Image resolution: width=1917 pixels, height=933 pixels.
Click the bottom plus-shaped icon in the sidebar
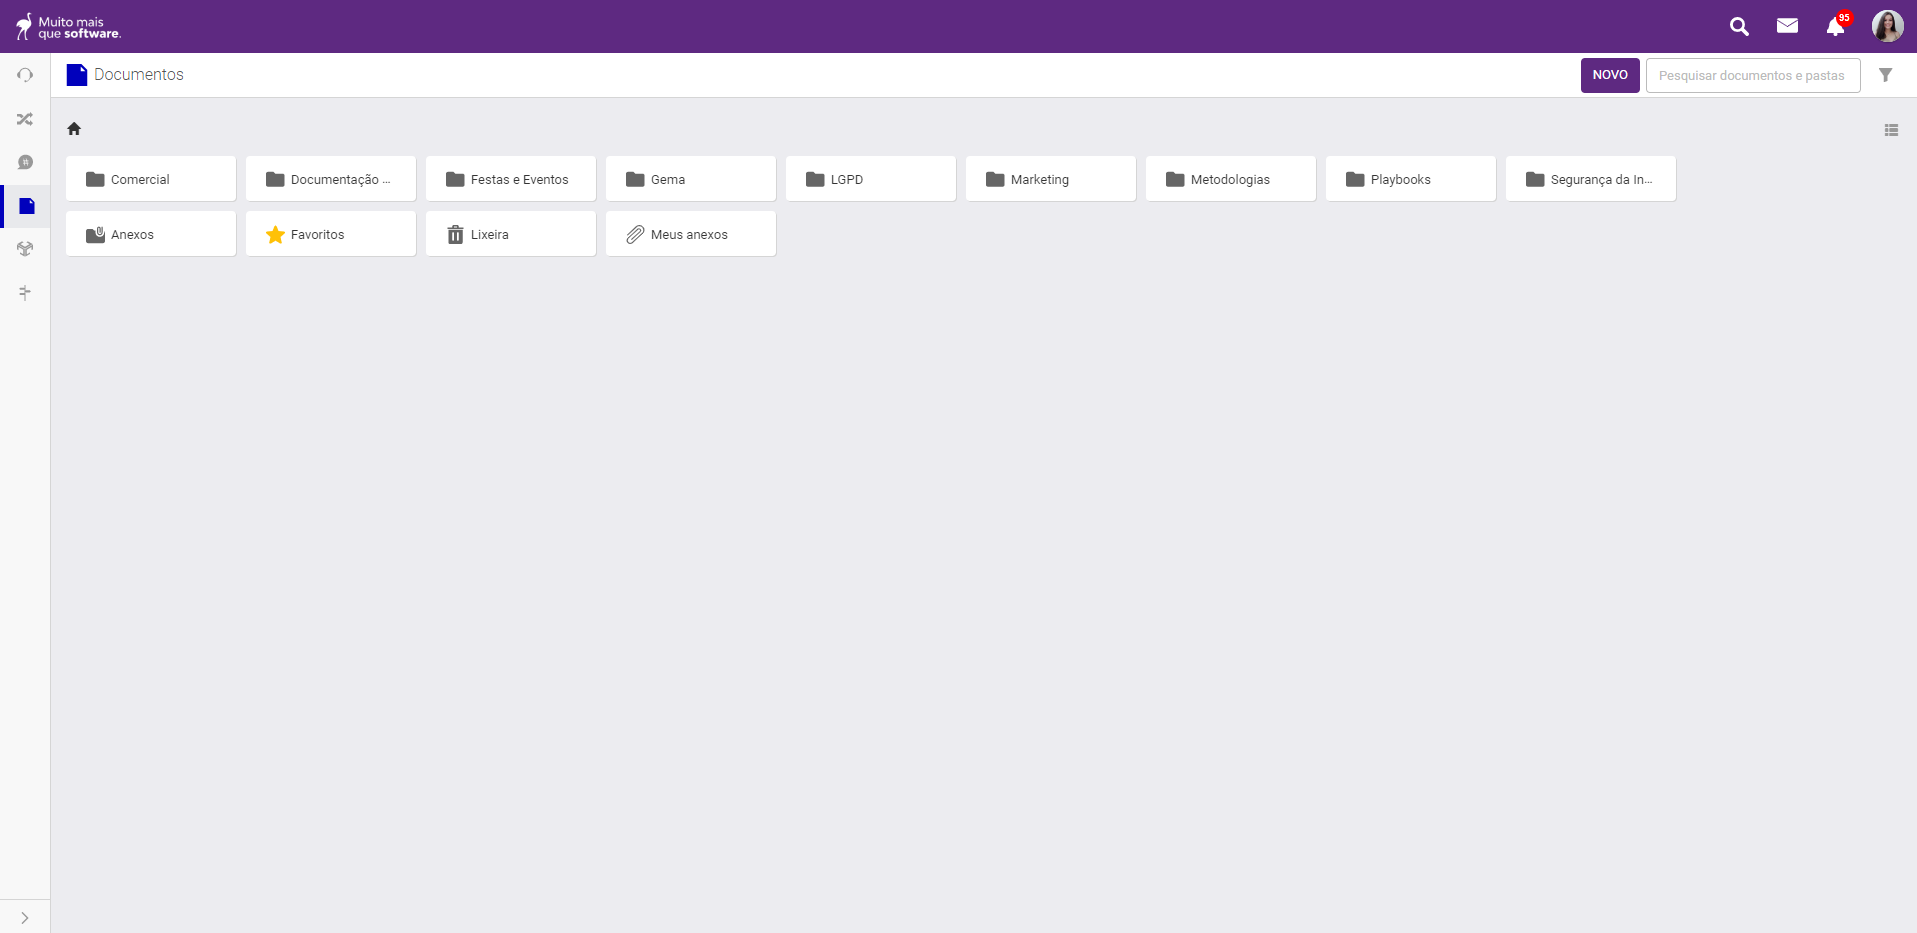pyautogui.click(x=25, y=292)
